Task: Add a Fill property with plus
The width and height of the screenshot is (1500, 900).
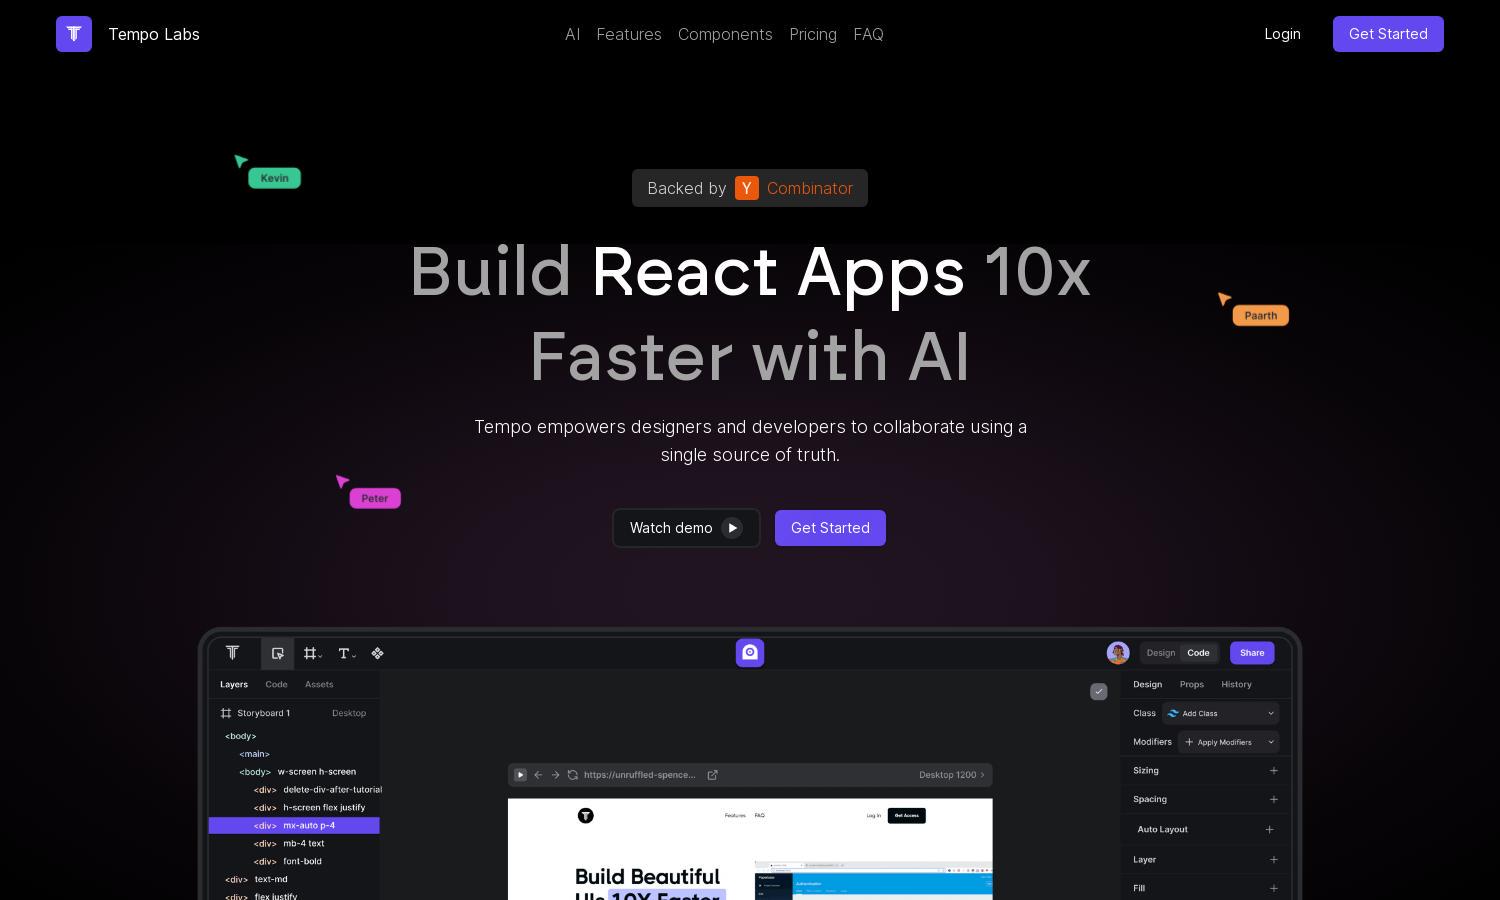Action: point(1273,888)
